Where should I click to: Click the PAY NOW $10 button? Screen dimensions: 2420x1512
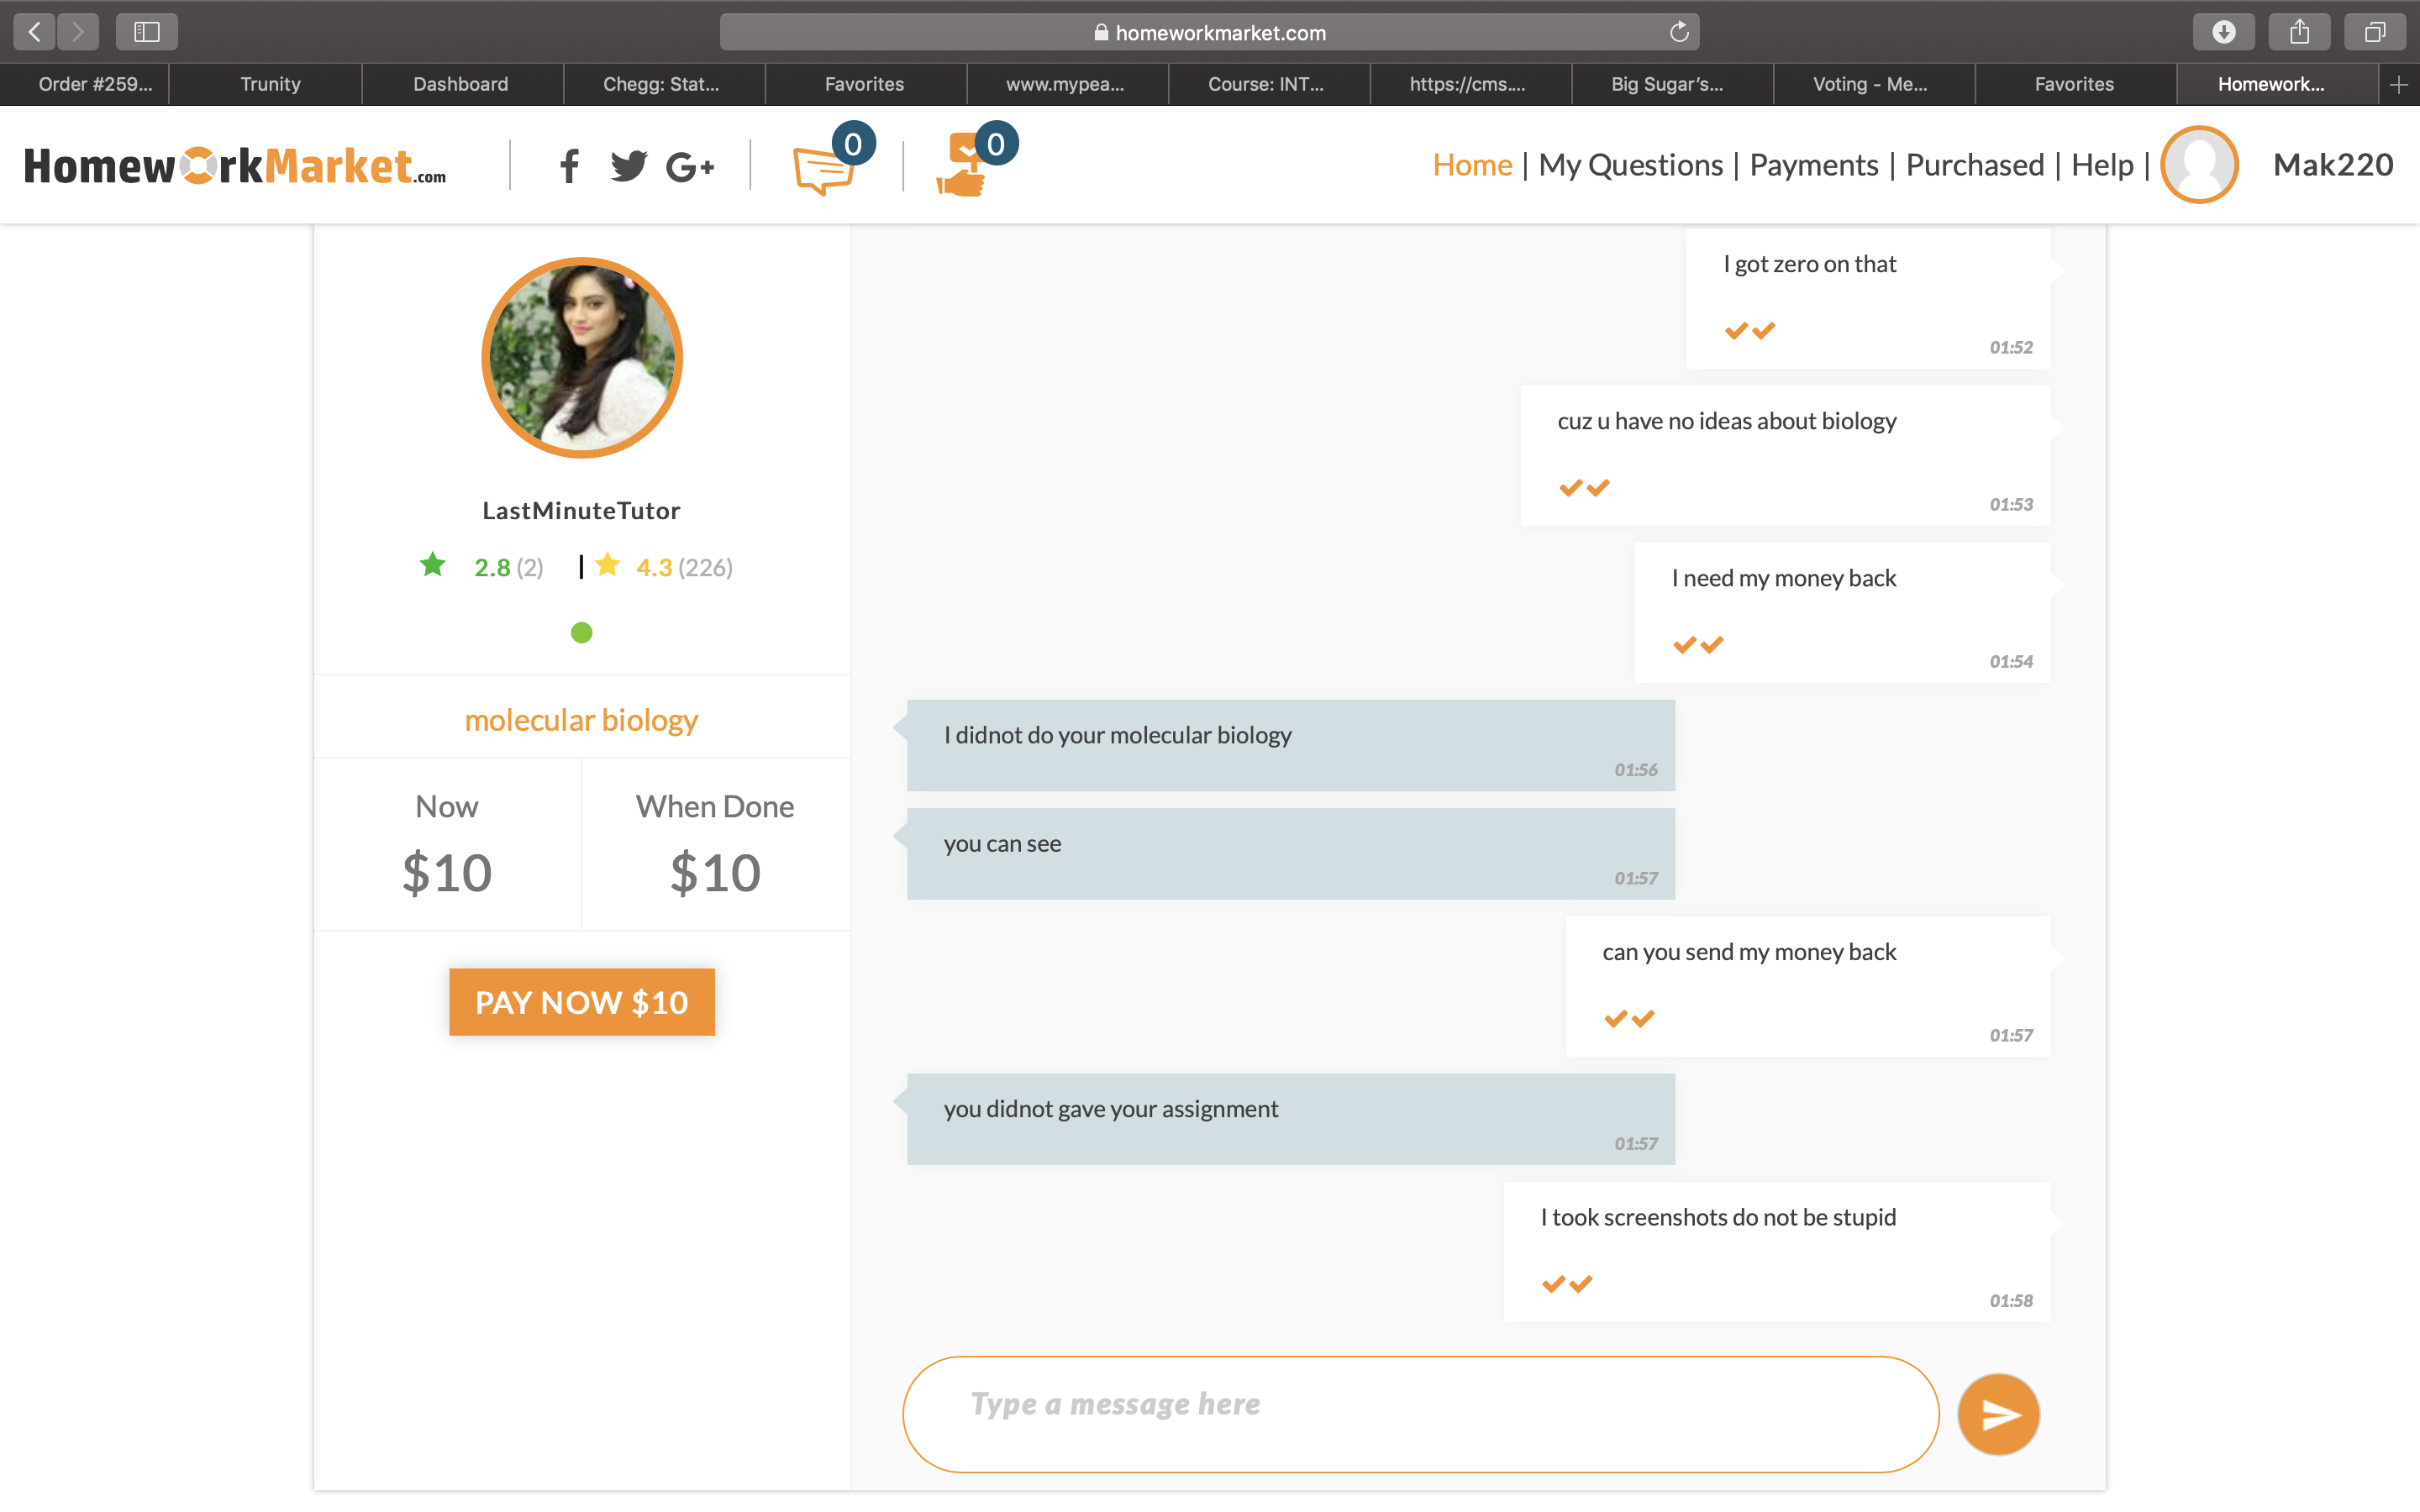[582, 1002]
